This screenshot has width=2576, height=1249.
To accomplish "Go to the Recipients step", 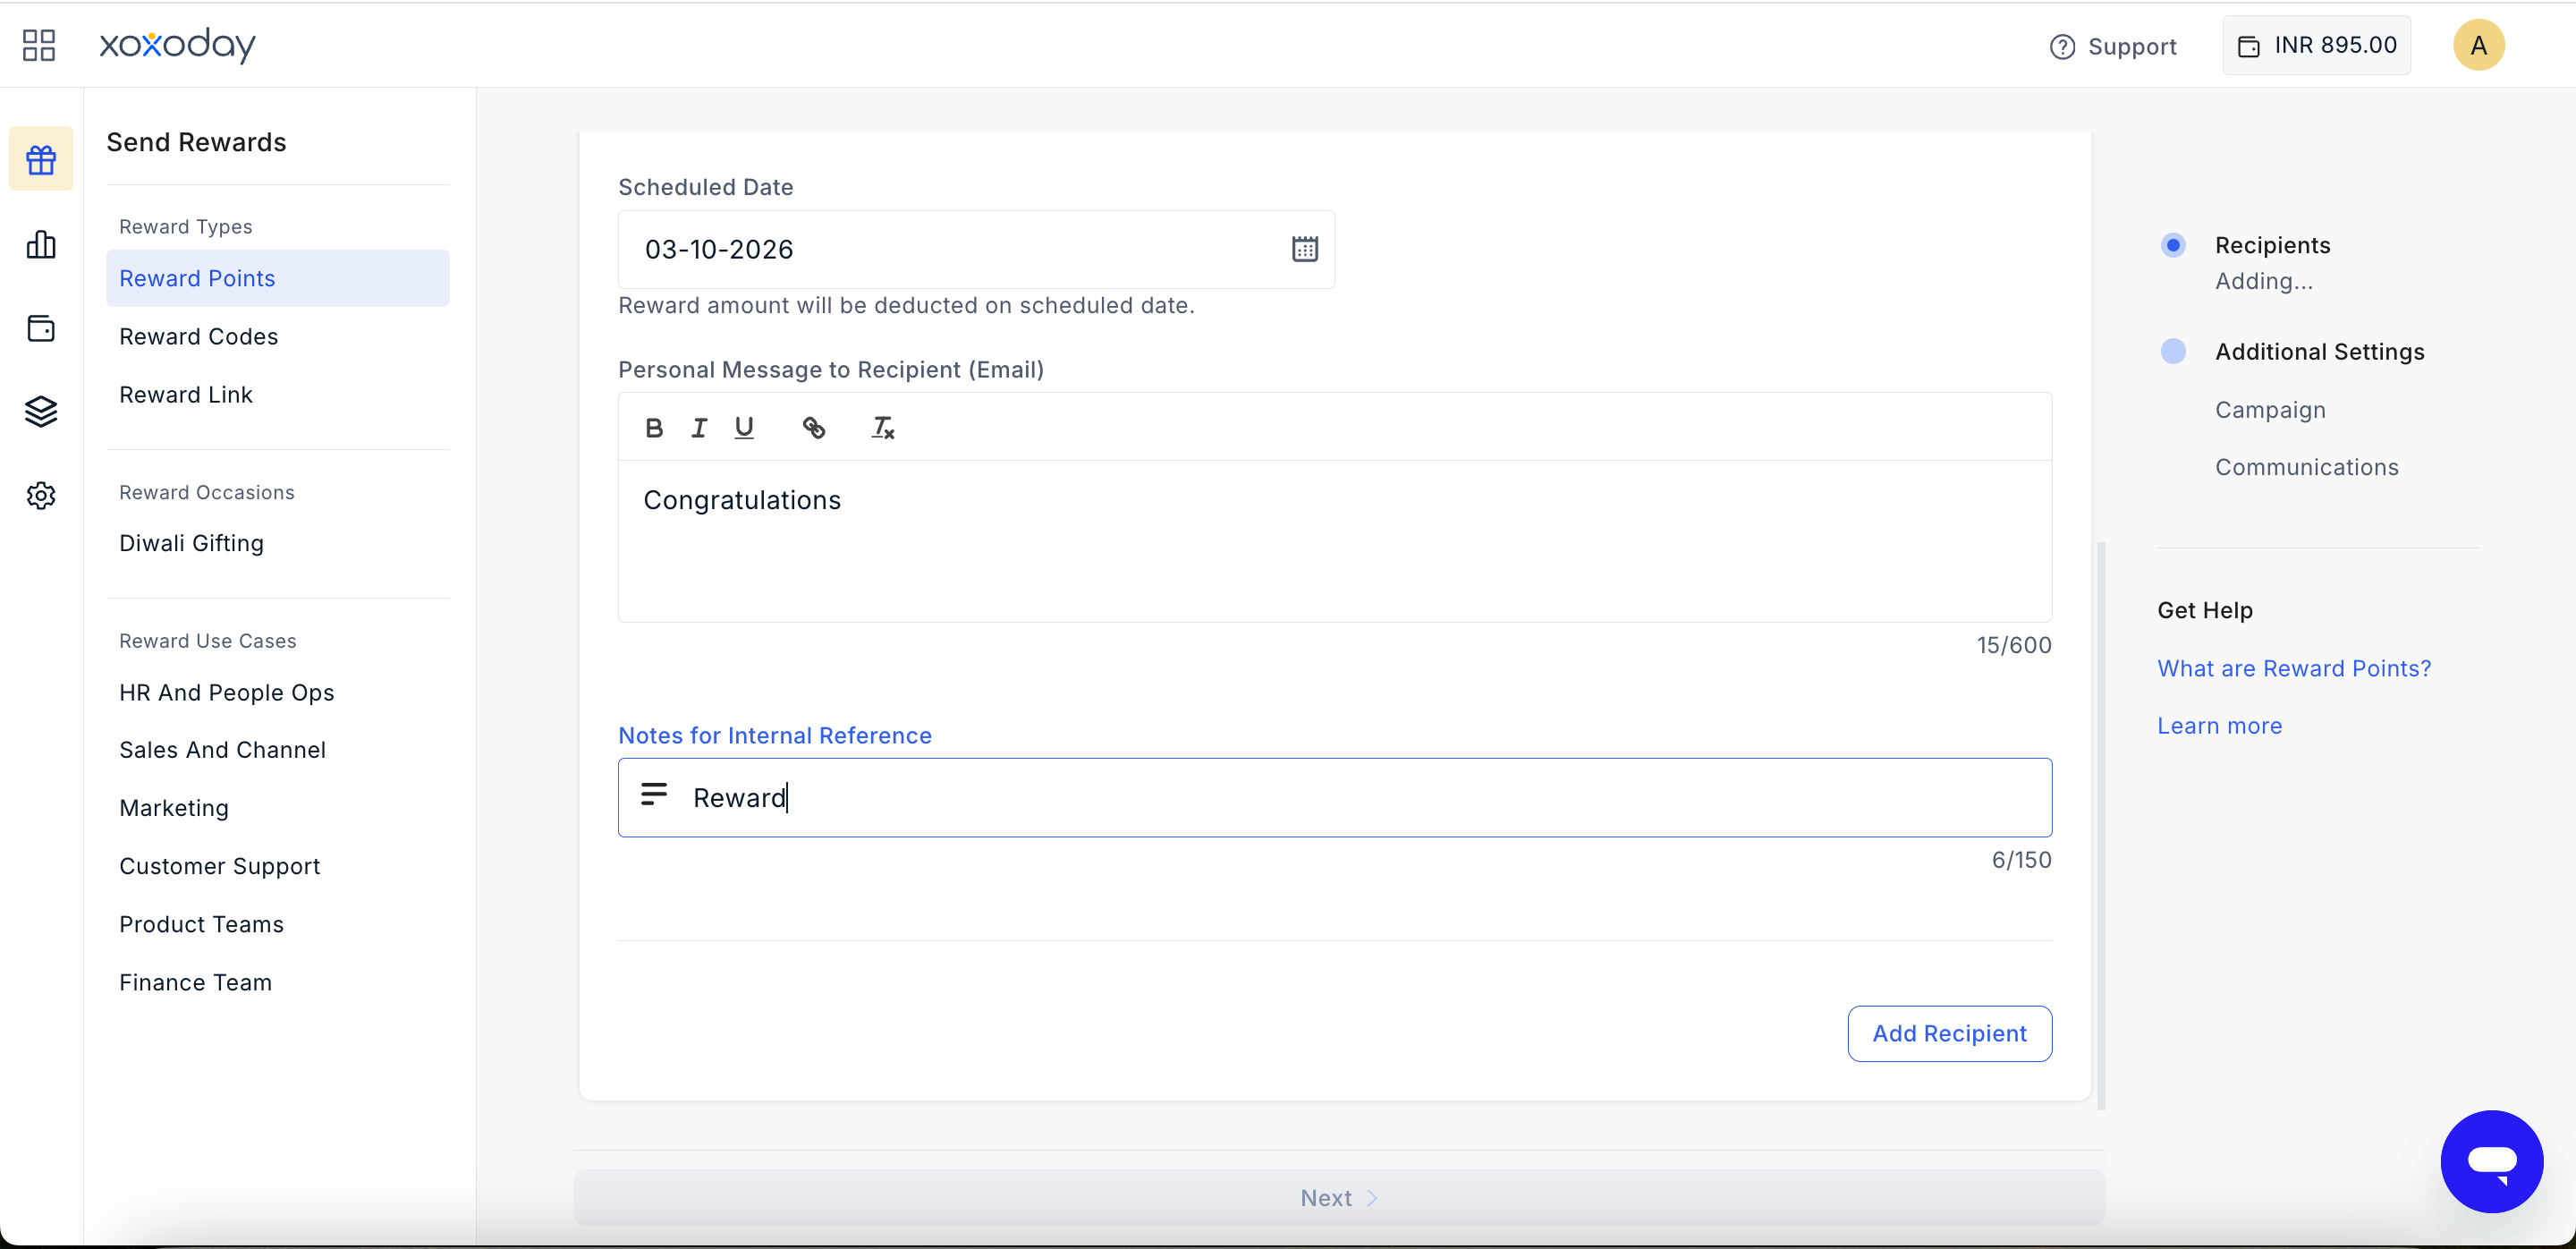I will click(2272, 245).
